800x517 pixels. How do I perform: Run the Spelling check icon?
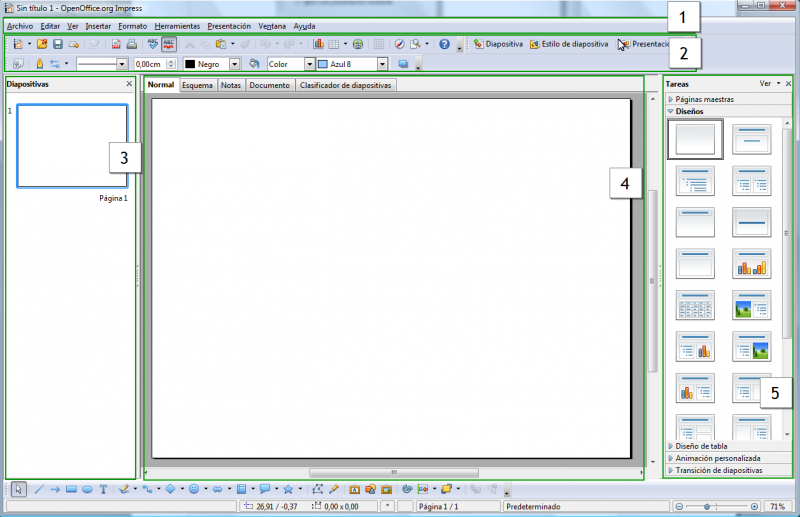(x=153, y=44)
